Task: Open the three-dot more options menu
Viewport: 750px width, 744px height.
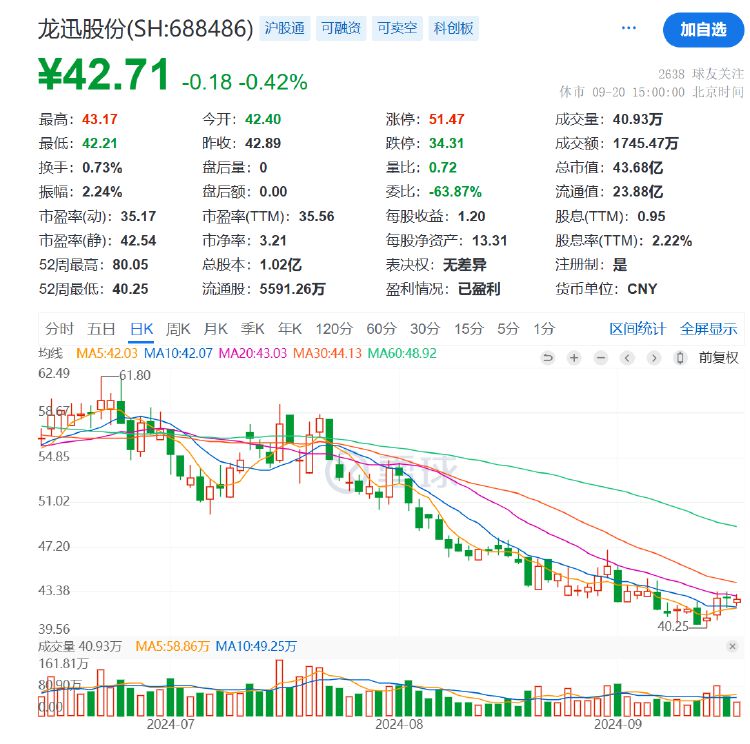Action: [x=629, y=28]
